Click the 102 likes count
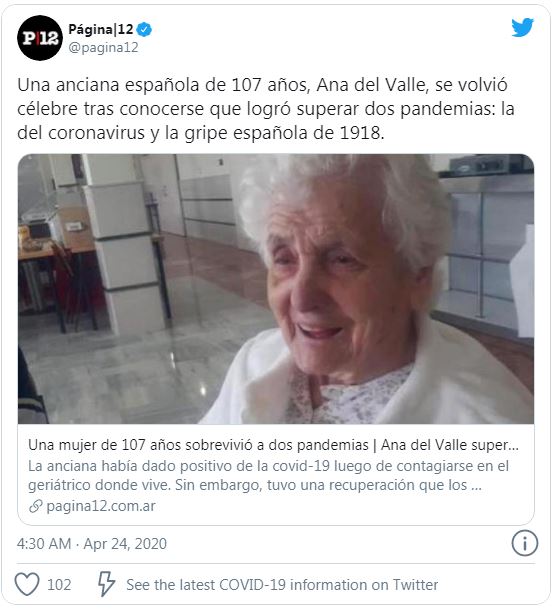The width and height of the screenshot is (553, 610). click(59, 585)
